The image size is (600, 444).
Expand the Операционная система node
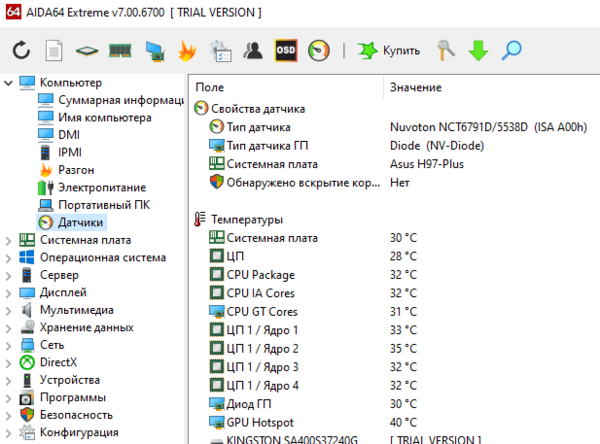(x=9, y=258)
